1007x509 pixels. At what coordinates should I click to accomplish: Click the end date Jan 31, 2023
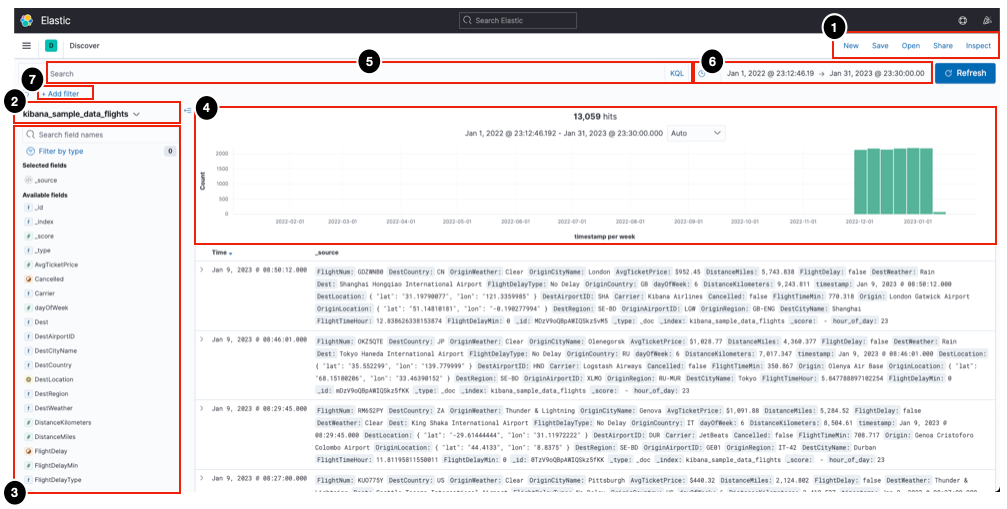[877, 73]
